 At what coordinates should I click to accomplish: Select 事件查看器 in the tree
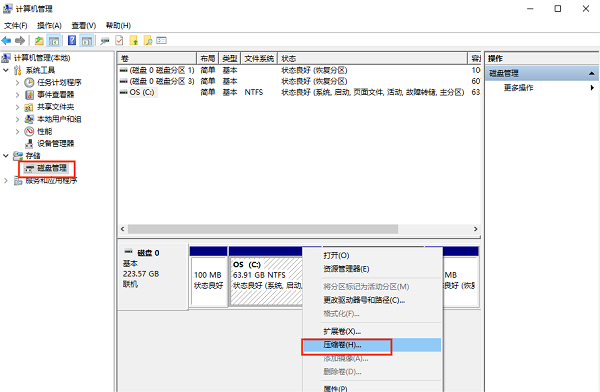pos(55,95)
